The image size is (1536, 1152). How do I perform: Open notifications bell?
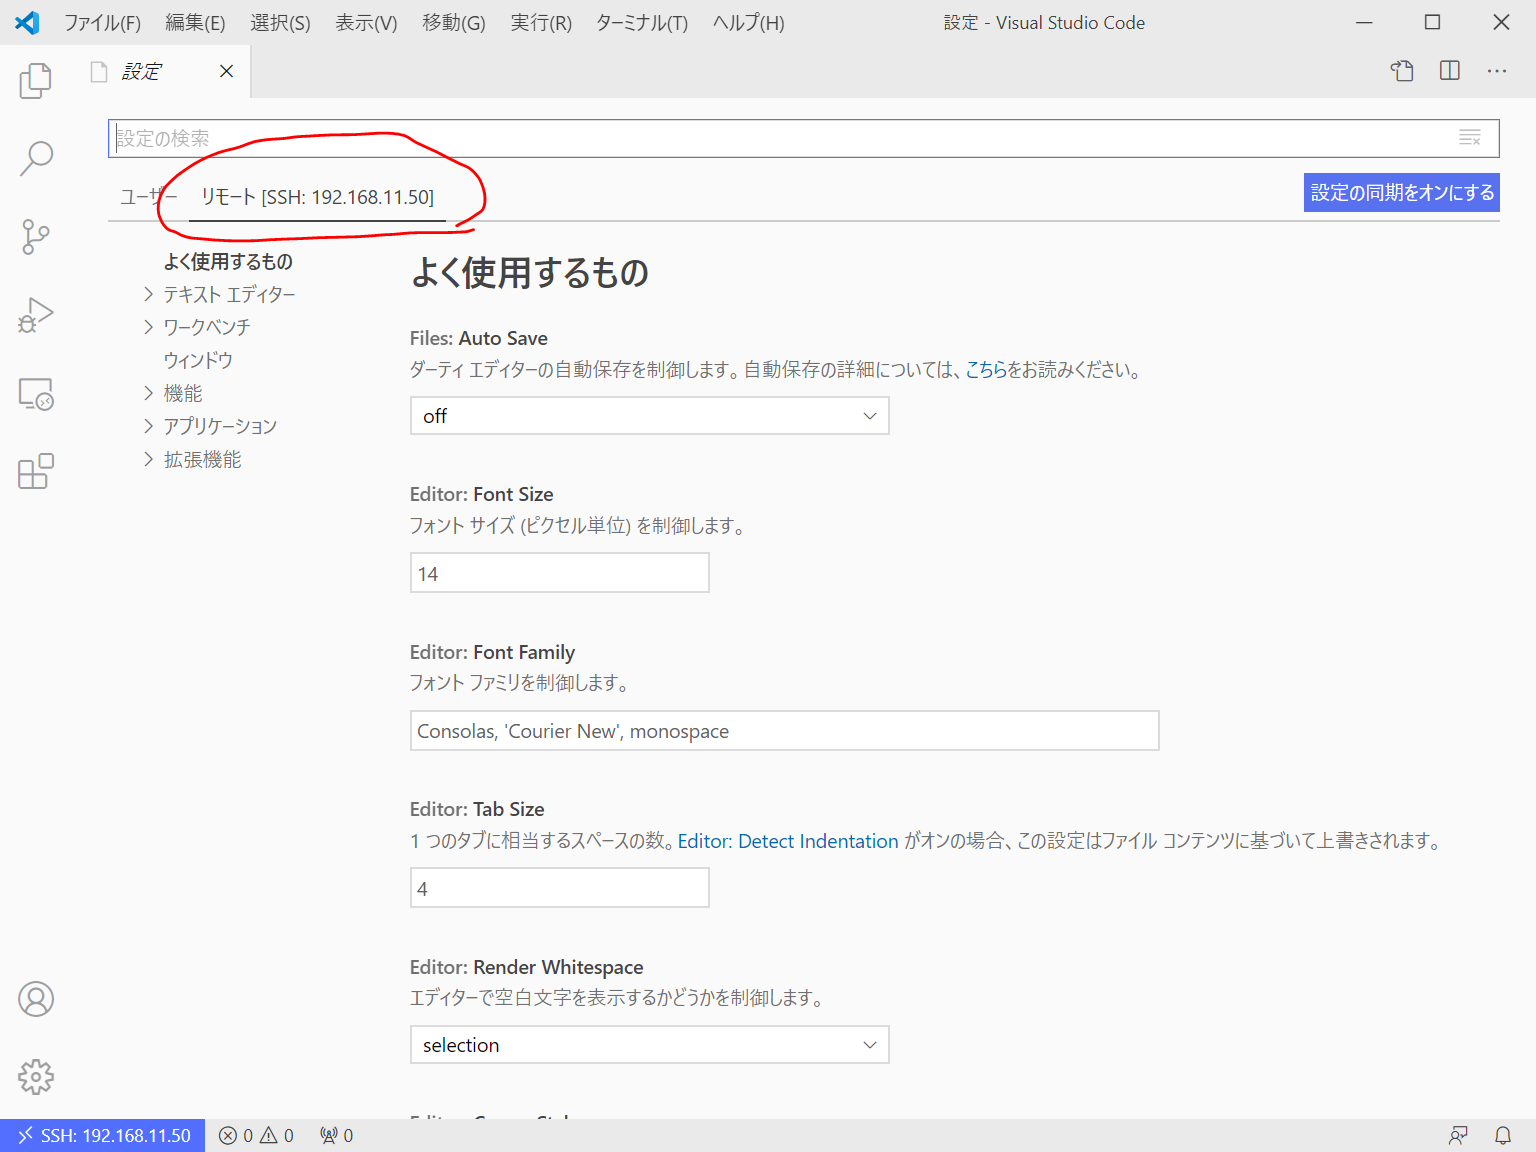click(1503, 1136)
